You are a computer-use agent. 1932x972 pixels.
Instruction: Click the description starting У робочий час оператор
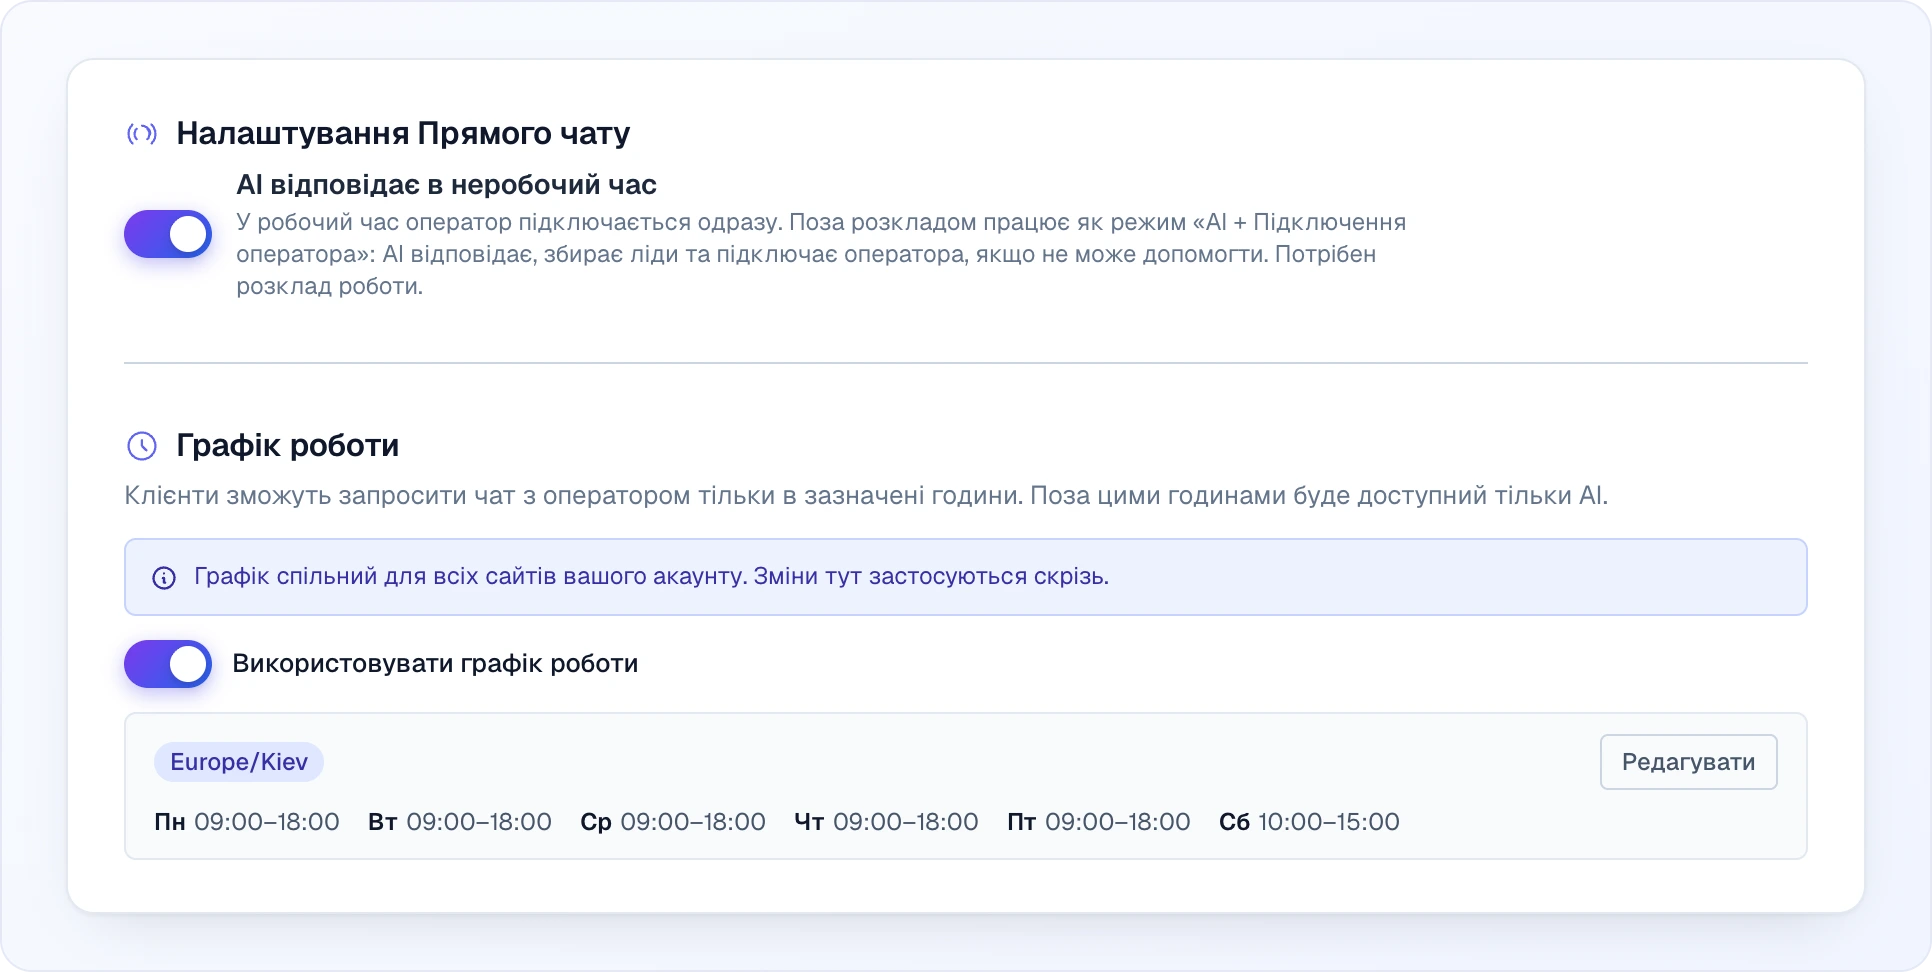click(x=821, y=254)
